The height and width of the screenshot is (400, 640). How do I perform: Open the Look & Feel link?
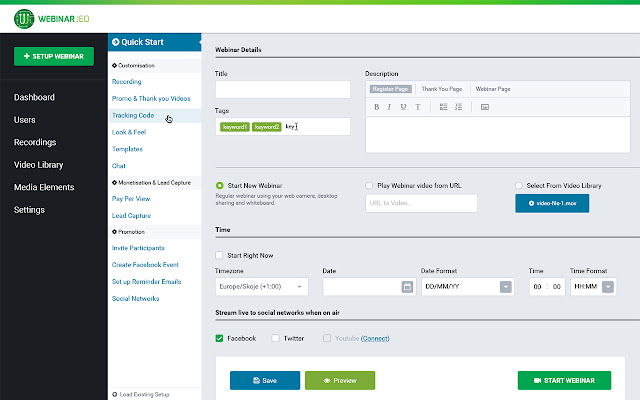(x=129, y=132)
